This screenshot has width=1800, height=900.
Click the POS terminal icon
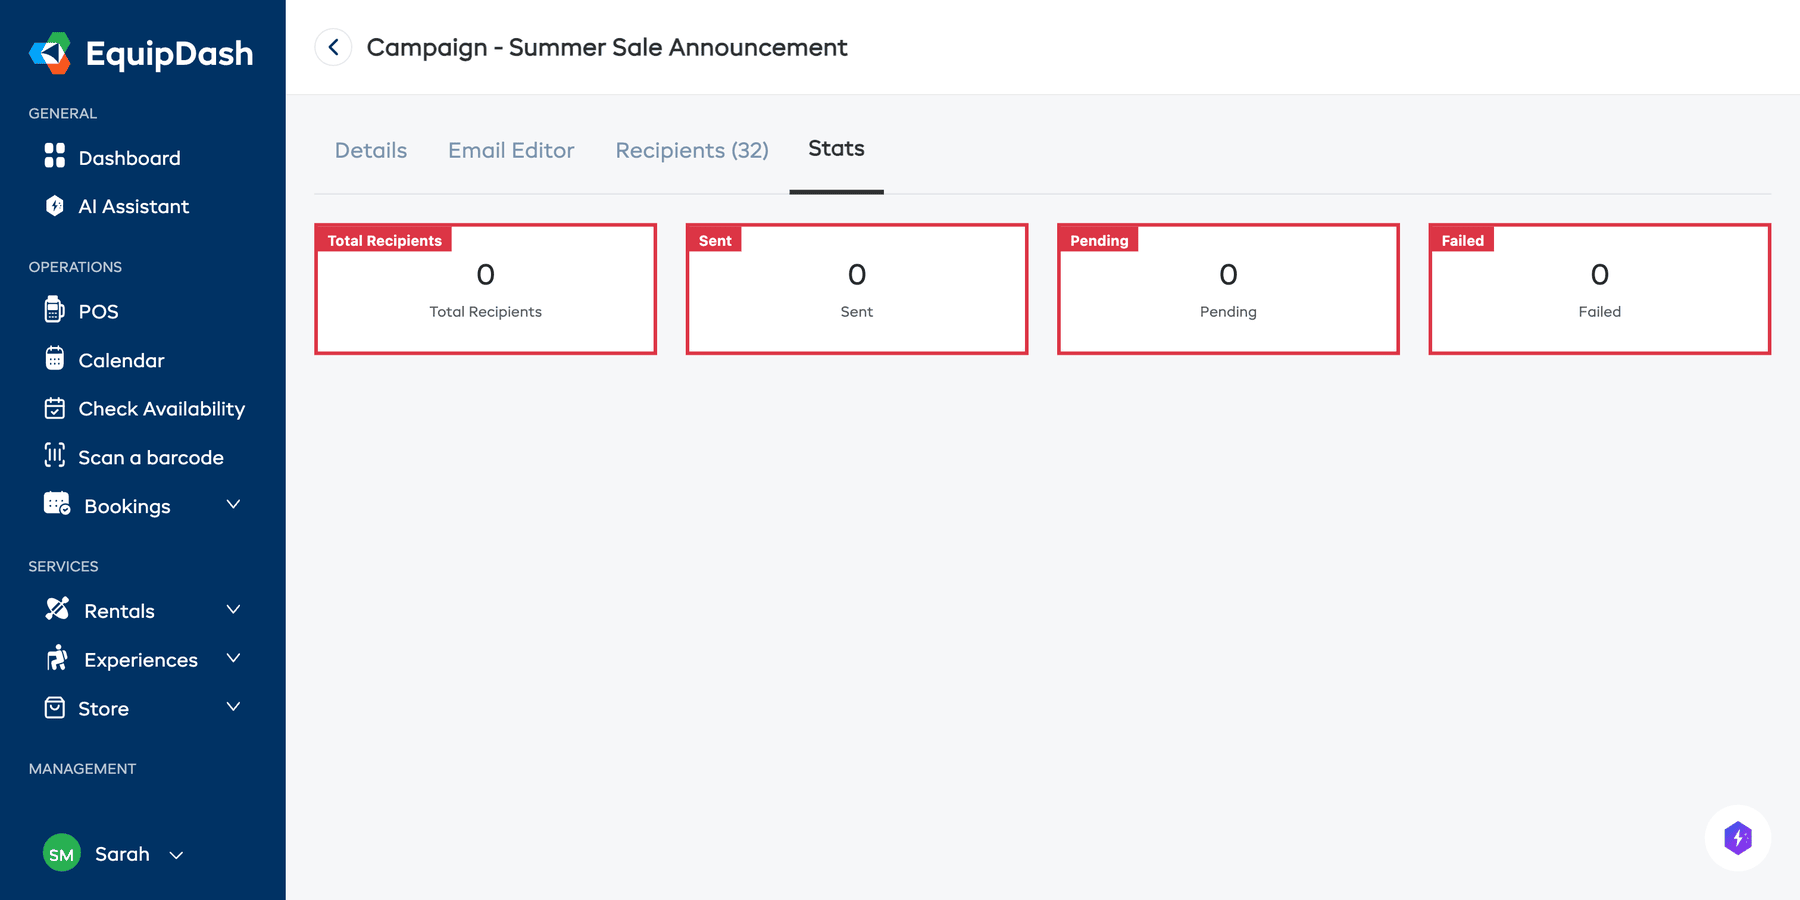pos(55,310)
